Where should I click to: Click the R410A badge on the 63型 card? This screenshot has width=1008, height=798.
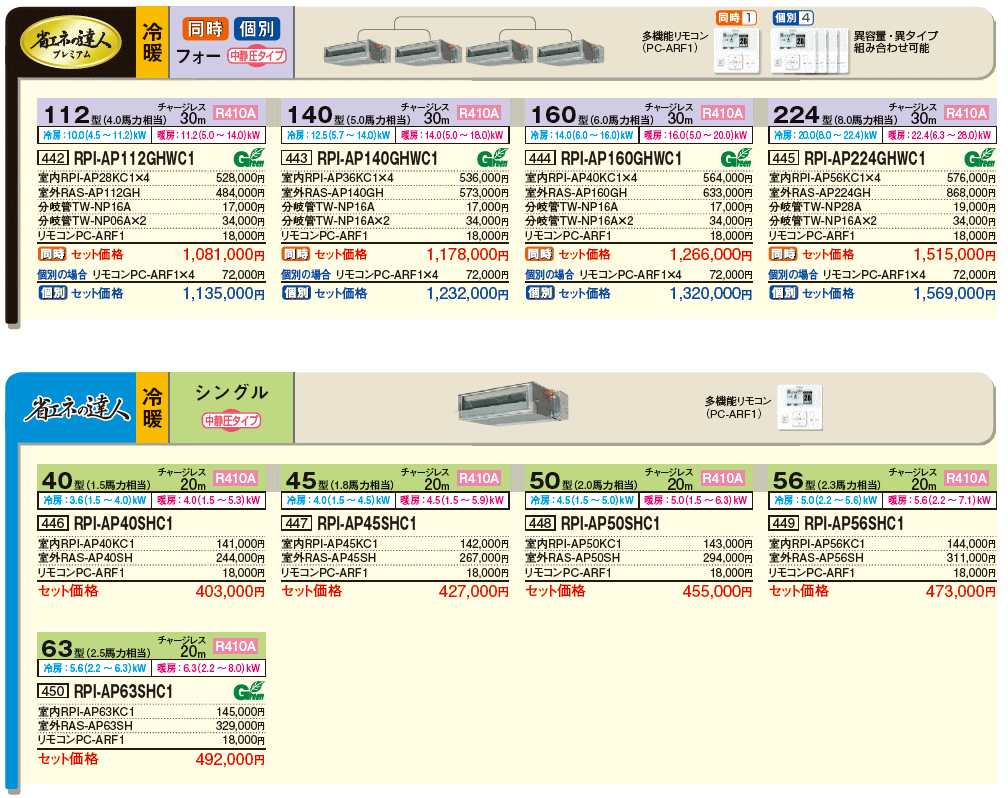(x=235, y=646)
